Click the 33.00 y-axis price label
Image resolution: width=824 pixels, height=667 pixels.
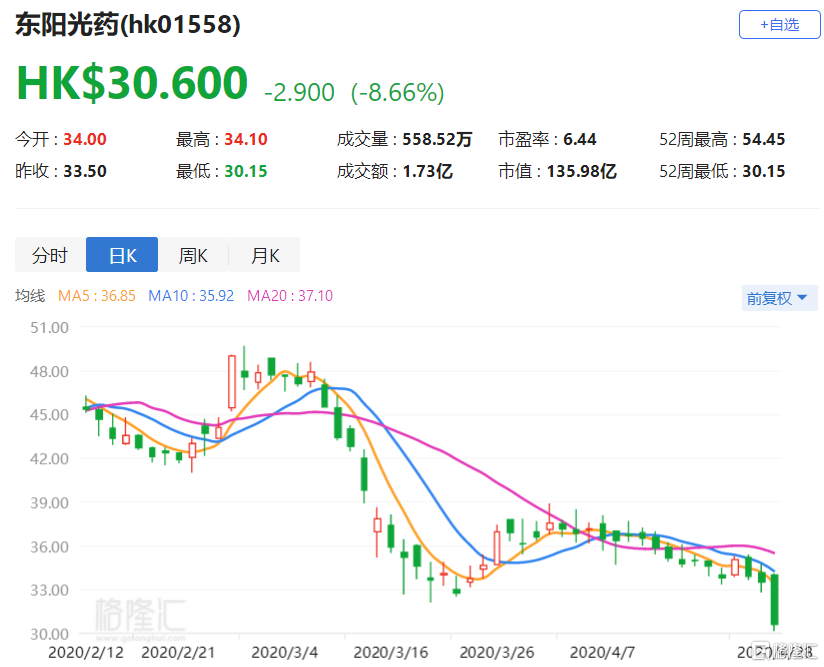[x=49, y=590]
